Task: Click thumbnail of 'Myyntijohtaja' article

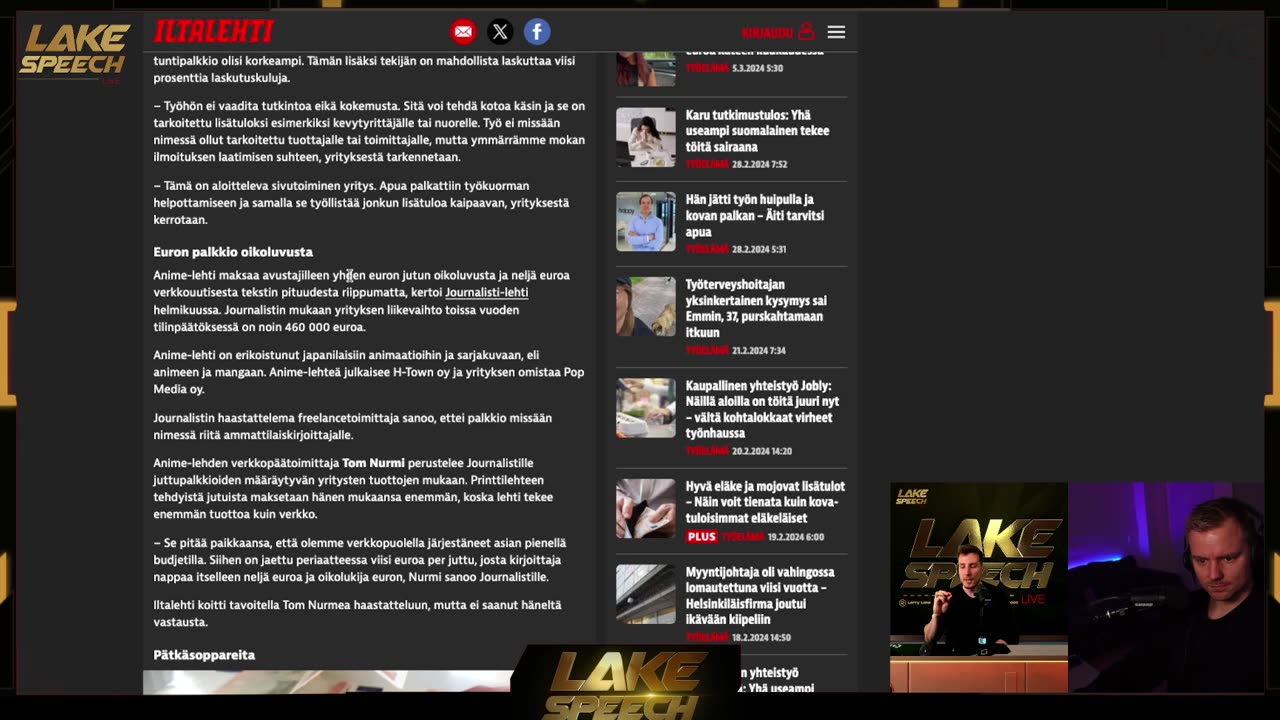Action: [646, 594]
